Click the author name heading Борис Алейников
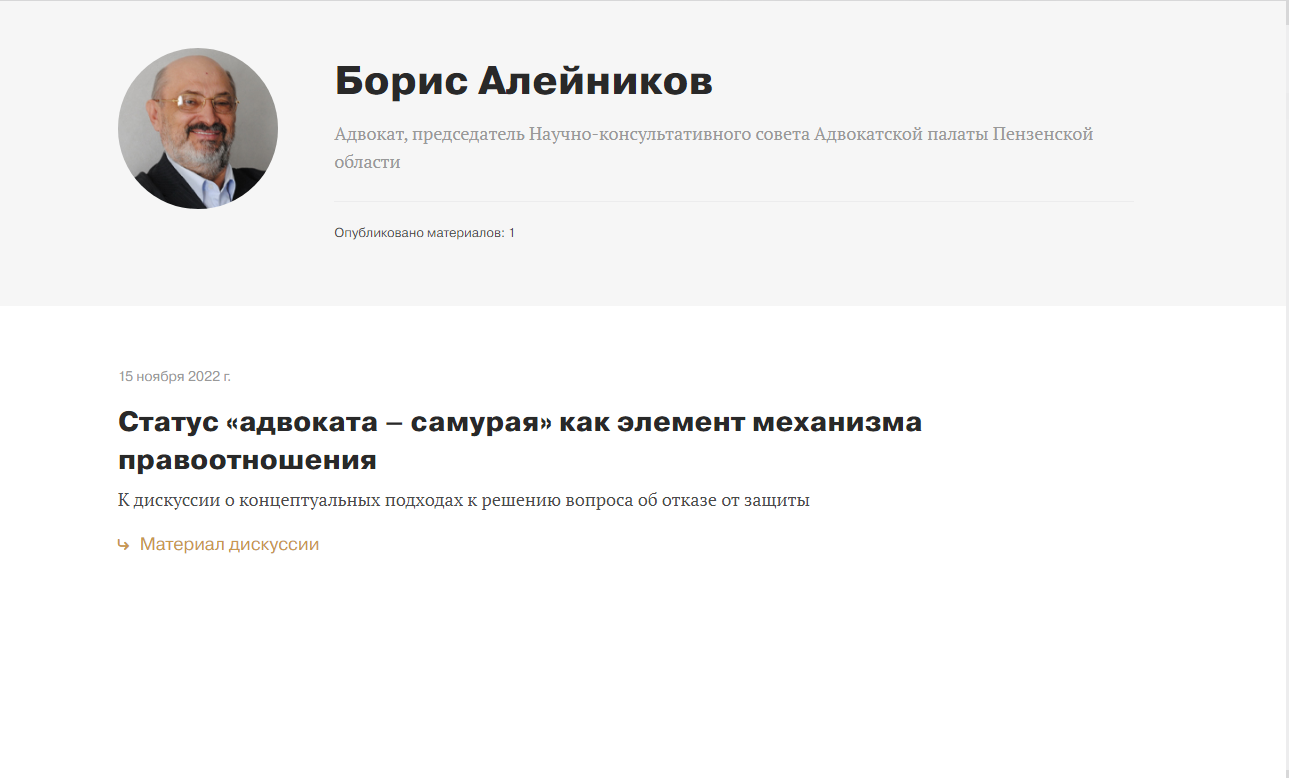The image size is (1289, 778). click(x=523, y=81)
